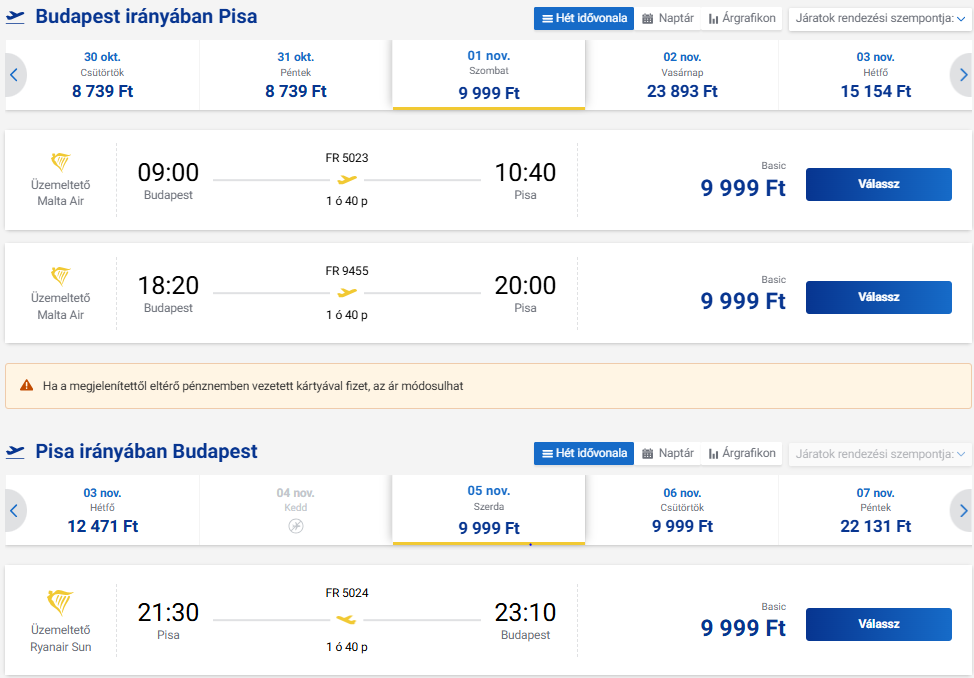Show later return dates with the right arrow
The width and height of the screenshot is (974, 678).
(962, 511)
